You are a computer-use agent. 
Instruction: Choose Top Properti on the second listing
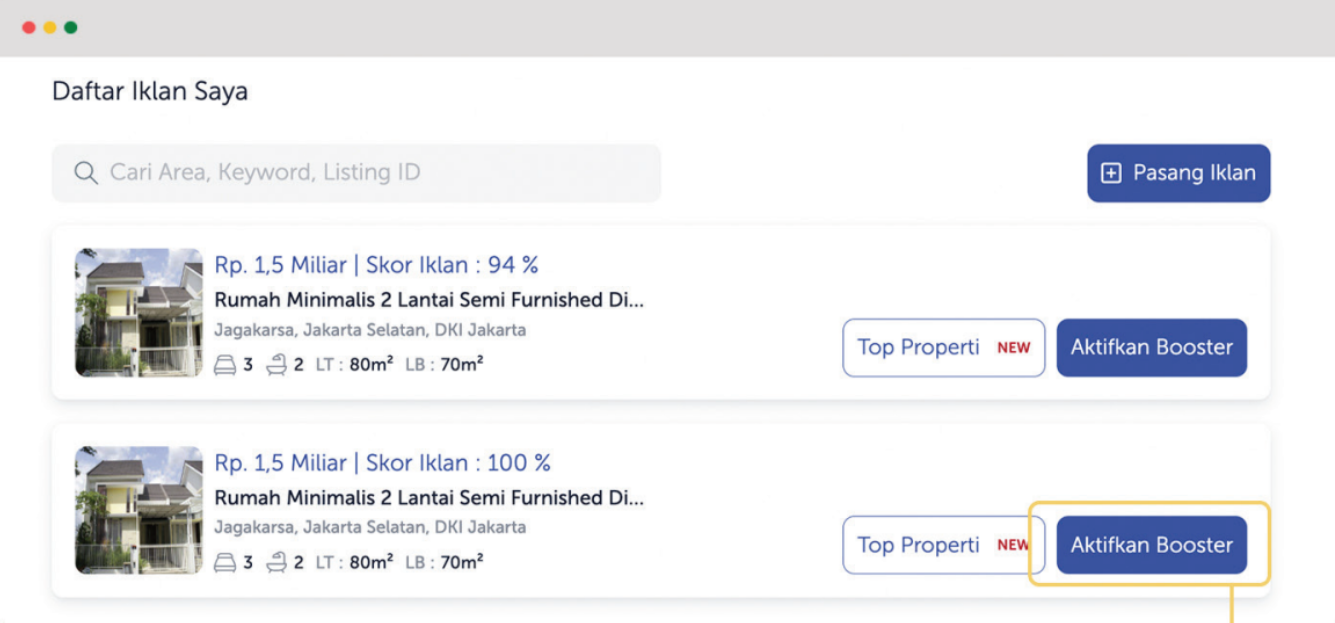coord(944,545)
